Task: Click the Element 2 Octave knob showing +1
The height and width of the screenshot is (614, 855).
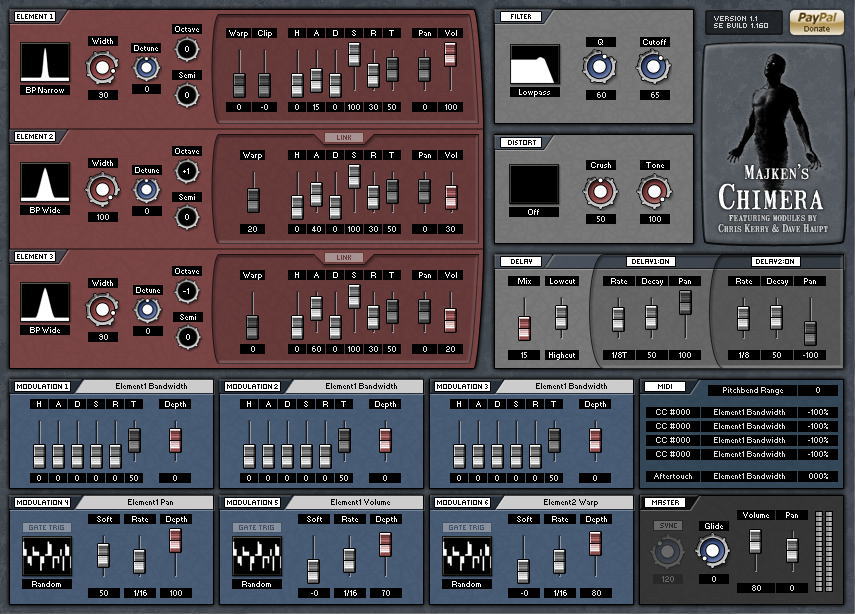Action: [x=187, y=171]
